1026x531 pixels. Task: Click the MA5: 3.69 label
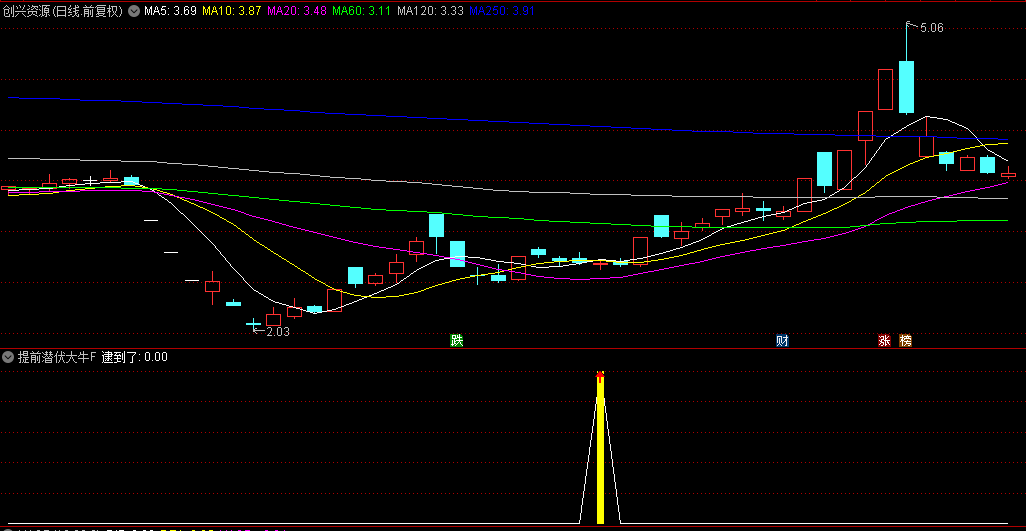pos(170,11)
